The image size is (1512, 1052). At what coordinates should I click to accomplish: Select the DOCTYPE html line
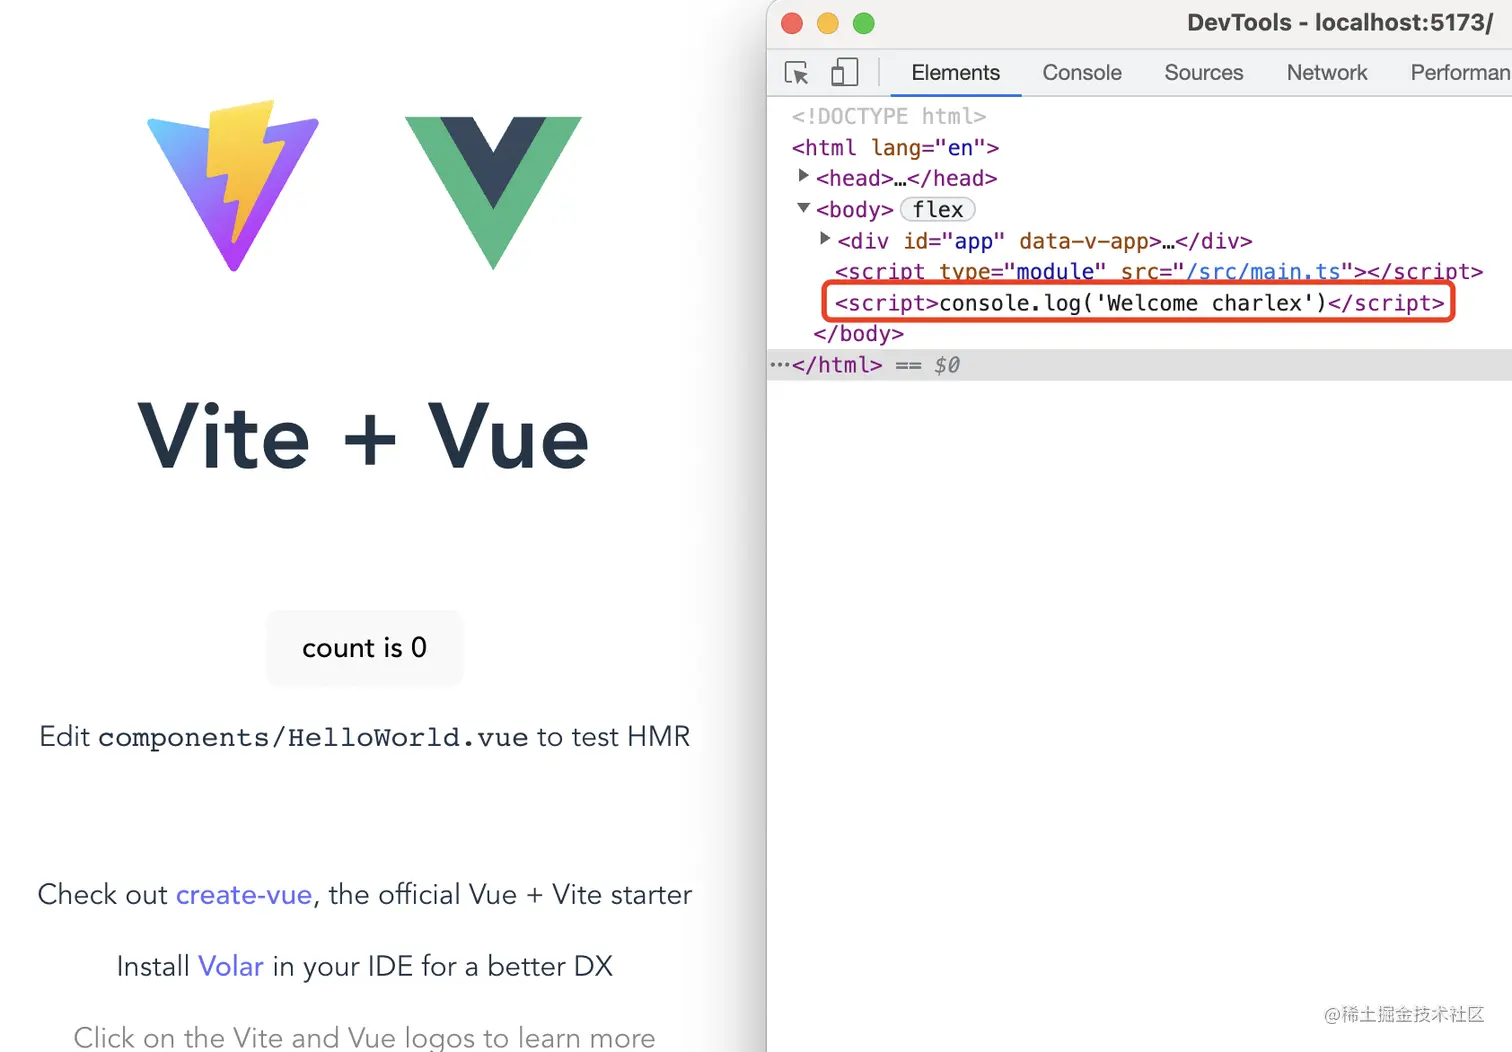pyautogui.click(x=889, y=116)
